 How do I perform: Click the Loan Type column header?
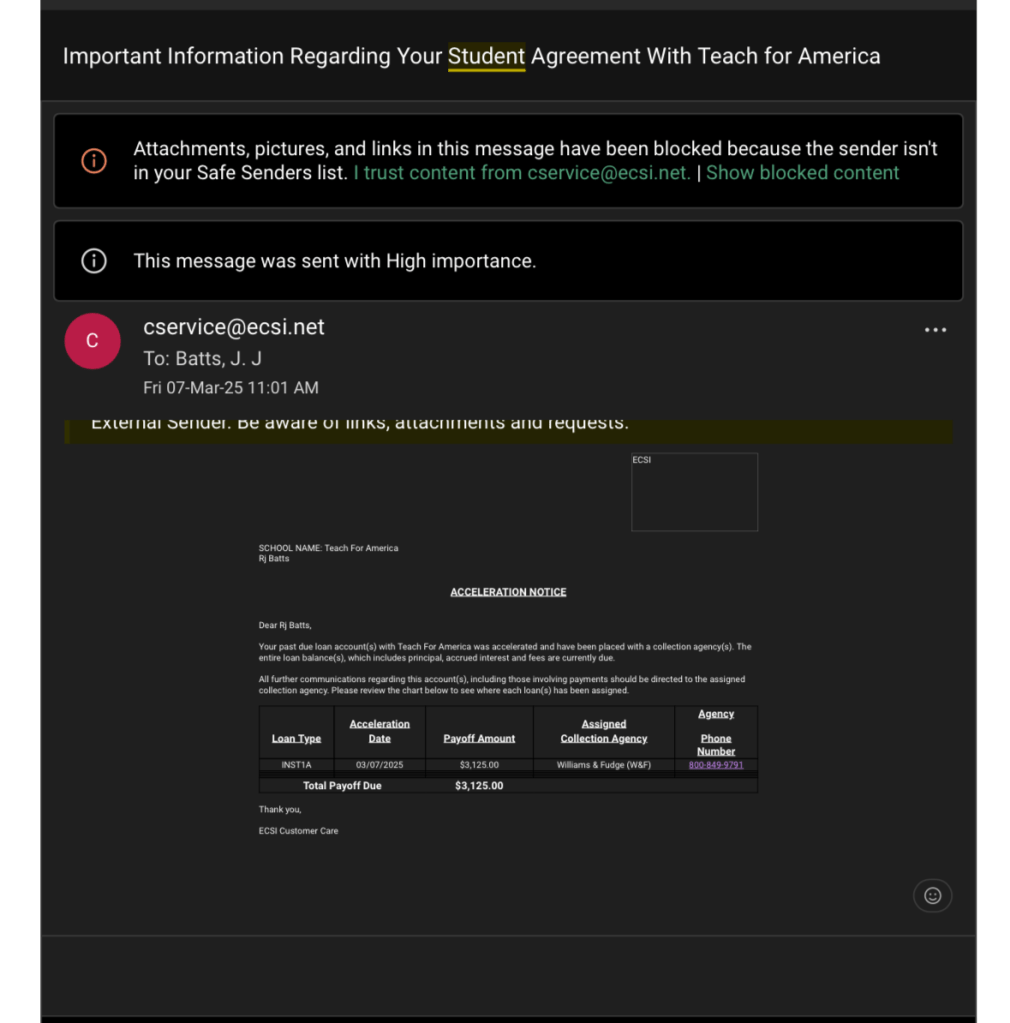point(296,738)
